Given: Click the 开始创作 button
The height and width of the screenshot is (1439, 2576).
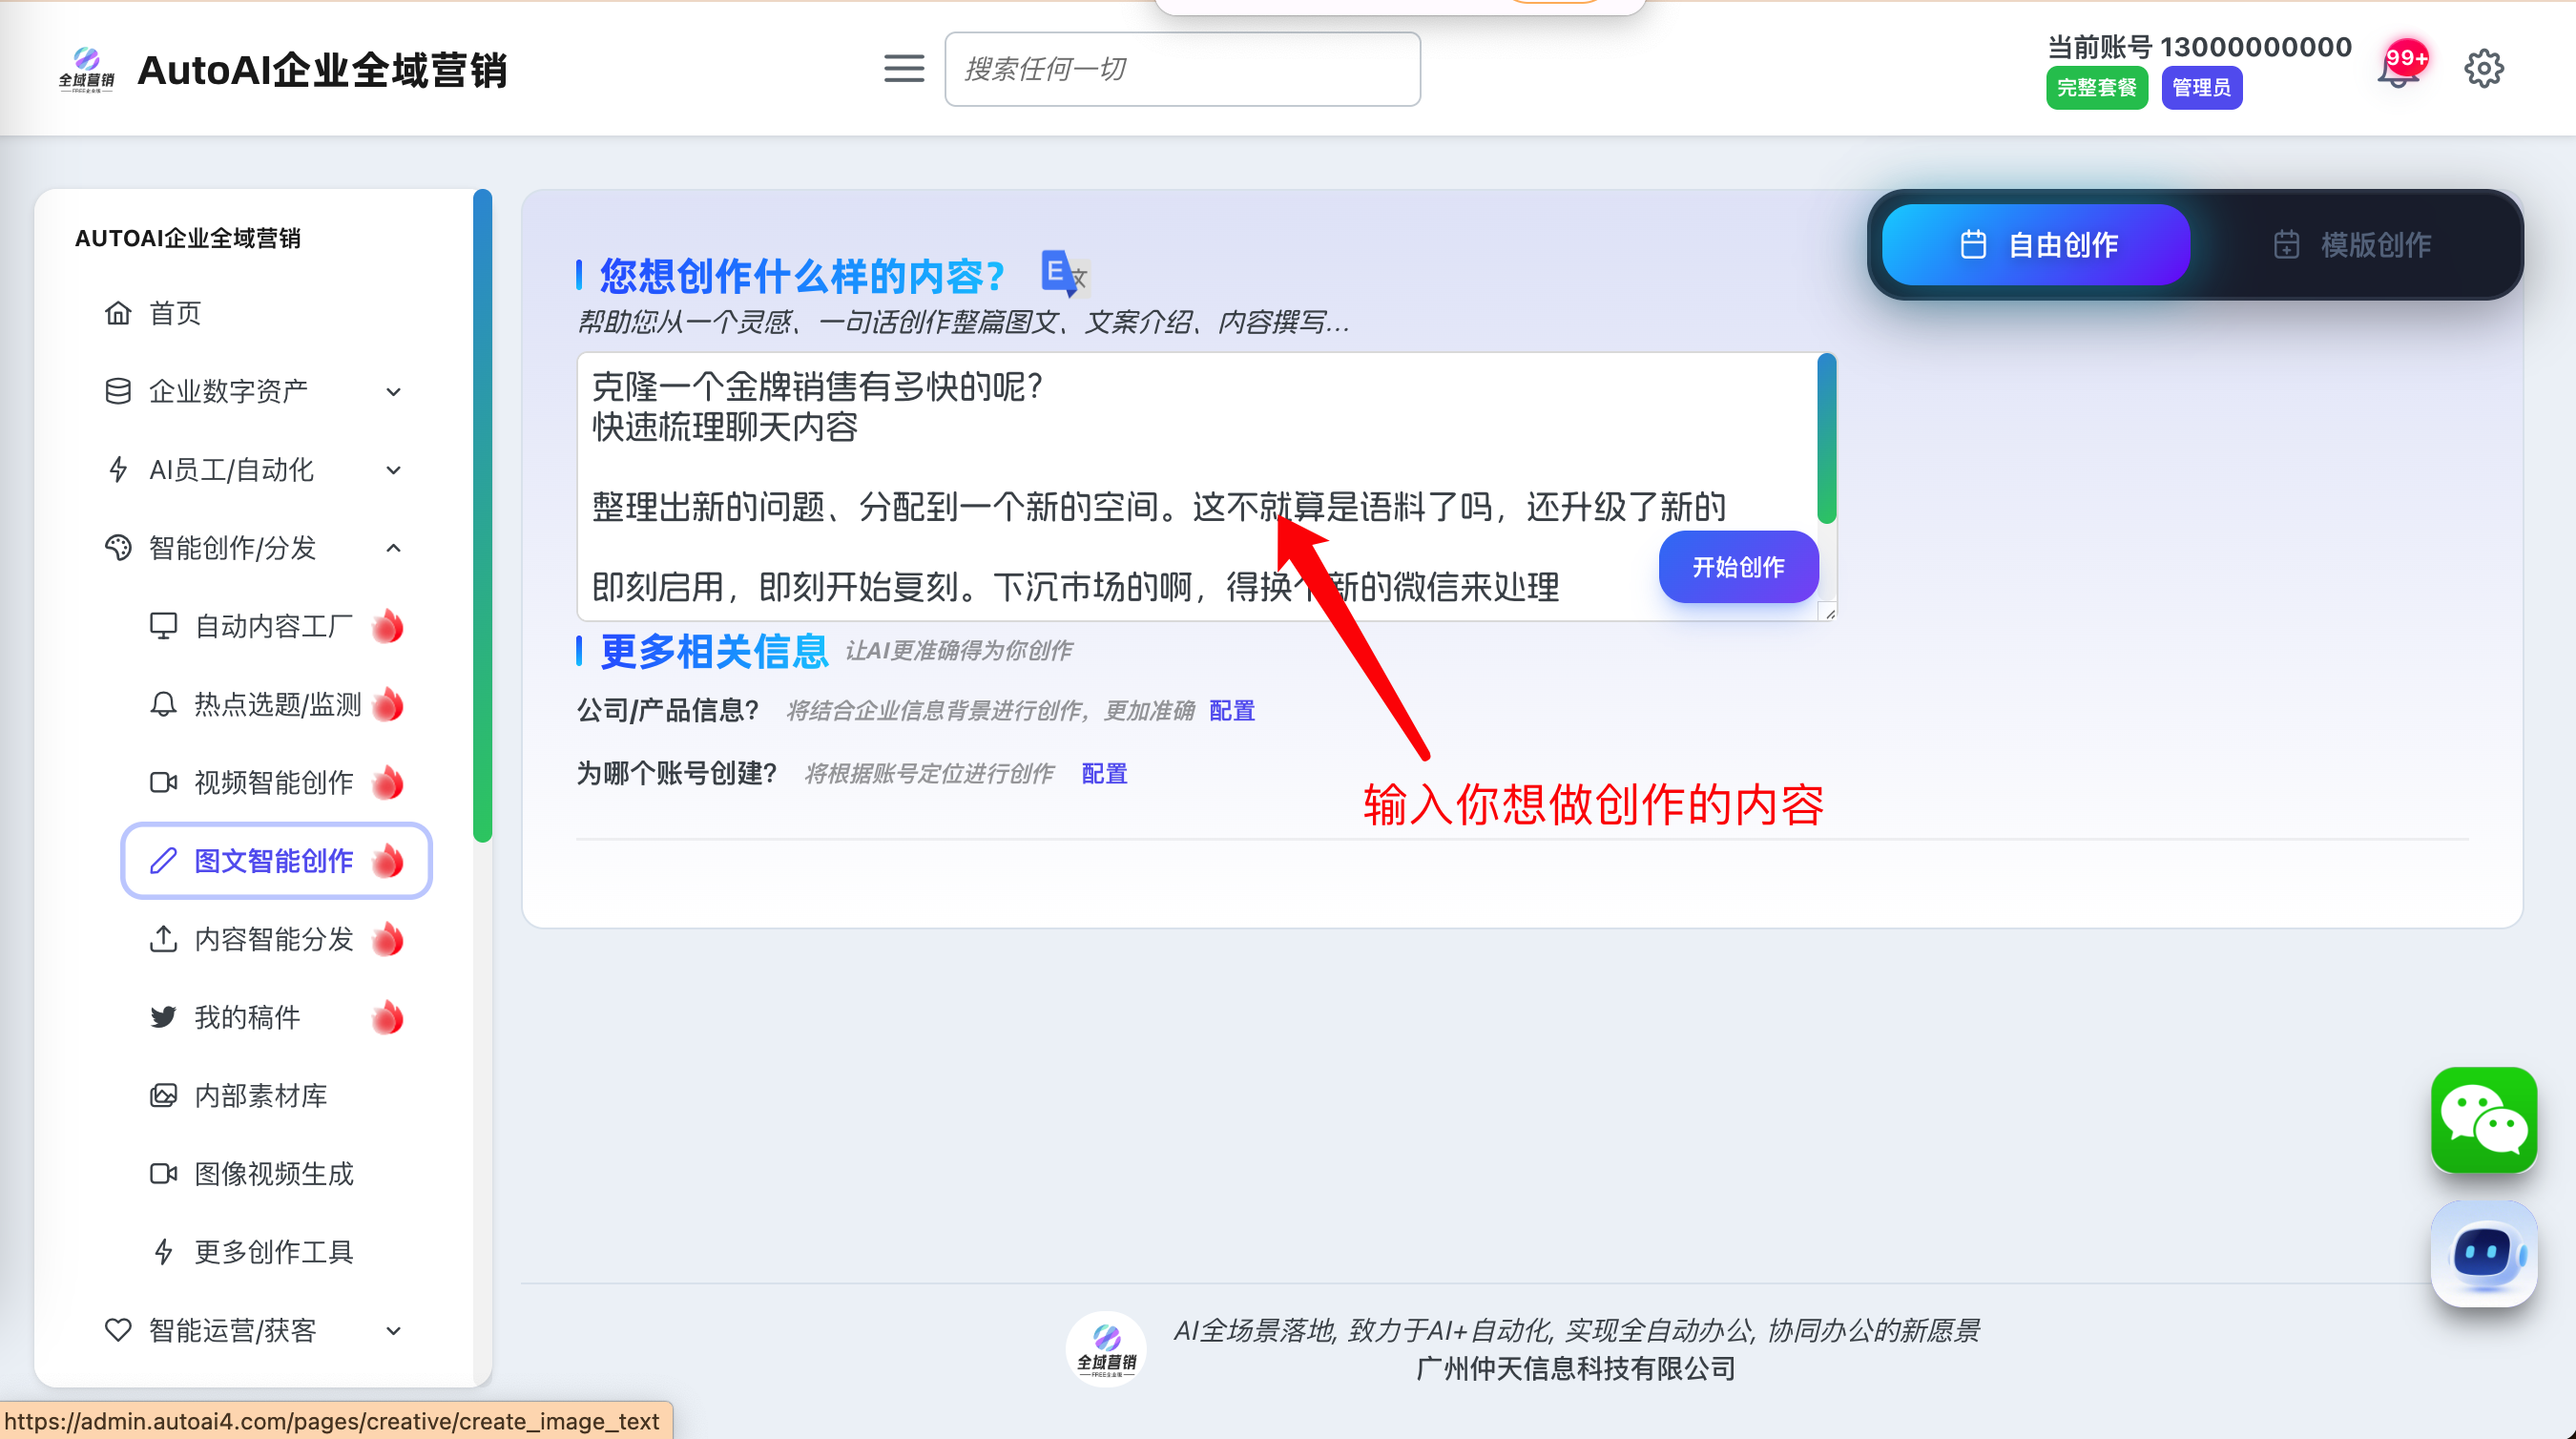Looking at the screenshot, I should [x=1738, y=568].
